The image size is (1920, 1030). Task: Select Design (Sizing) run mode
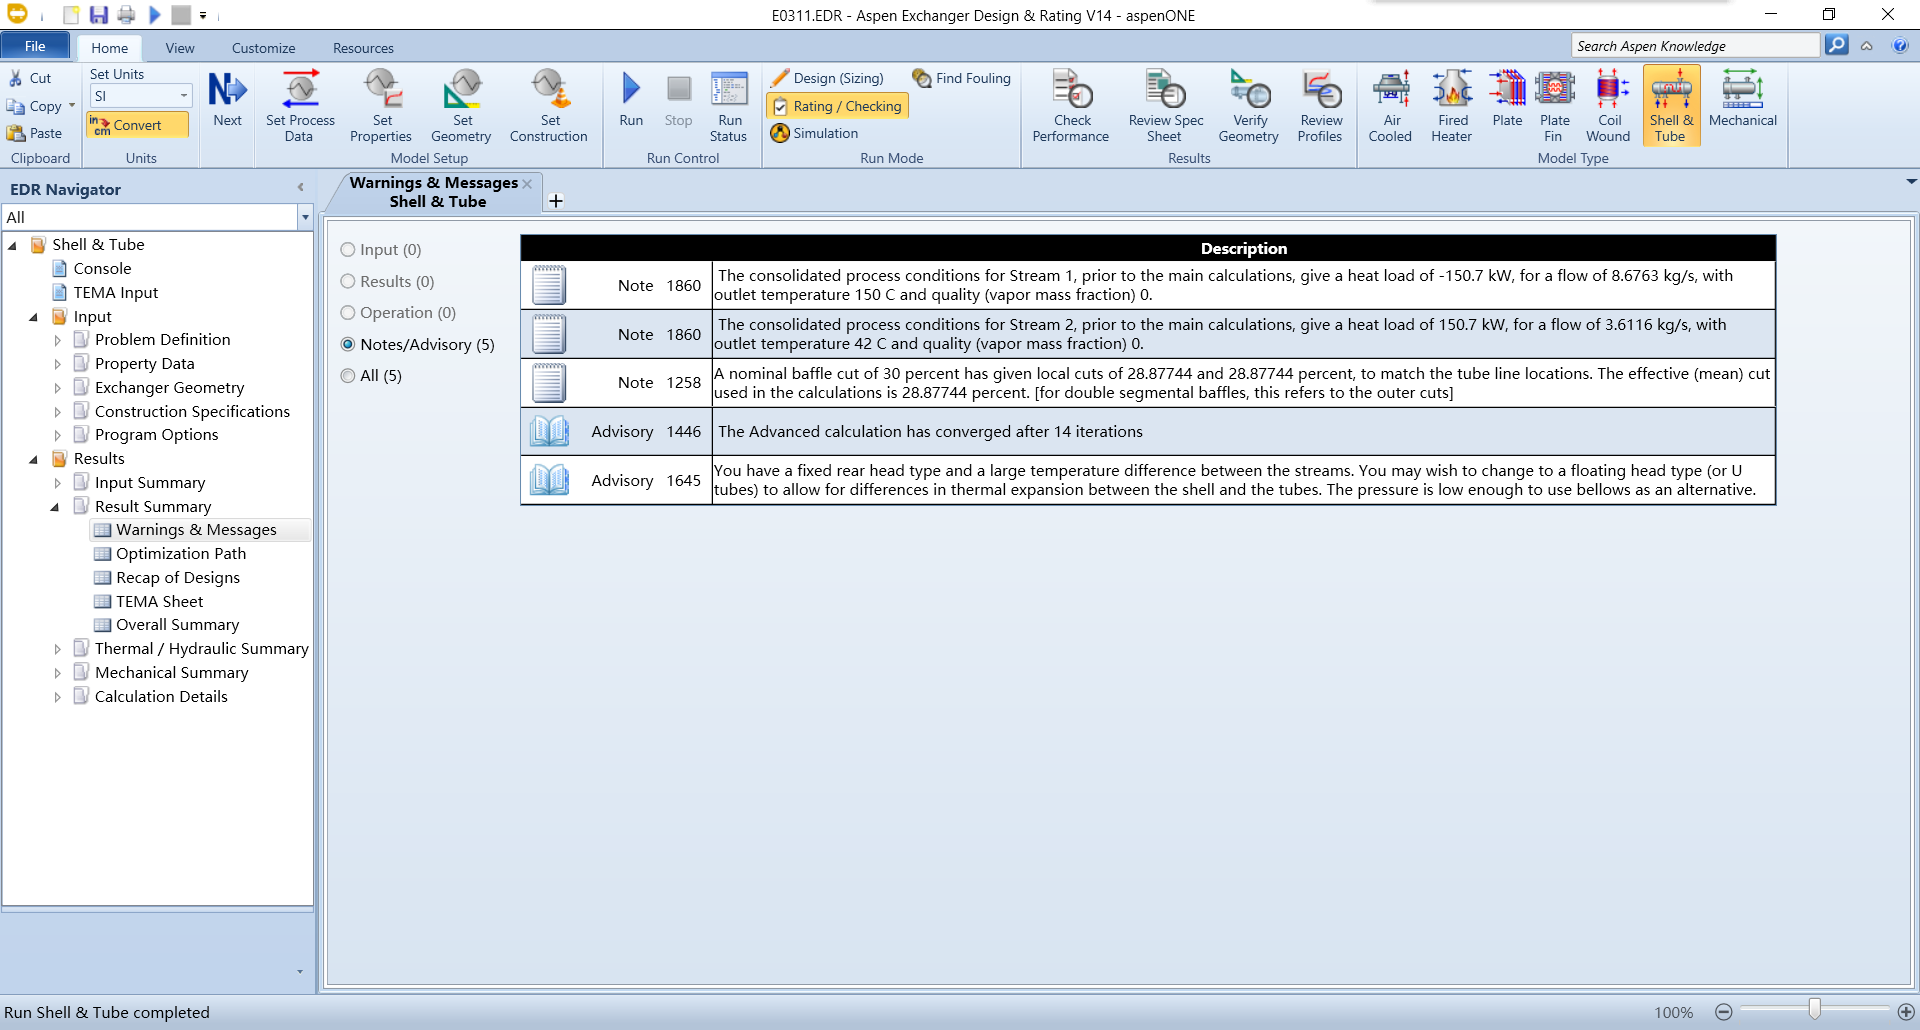pos(828,78)
